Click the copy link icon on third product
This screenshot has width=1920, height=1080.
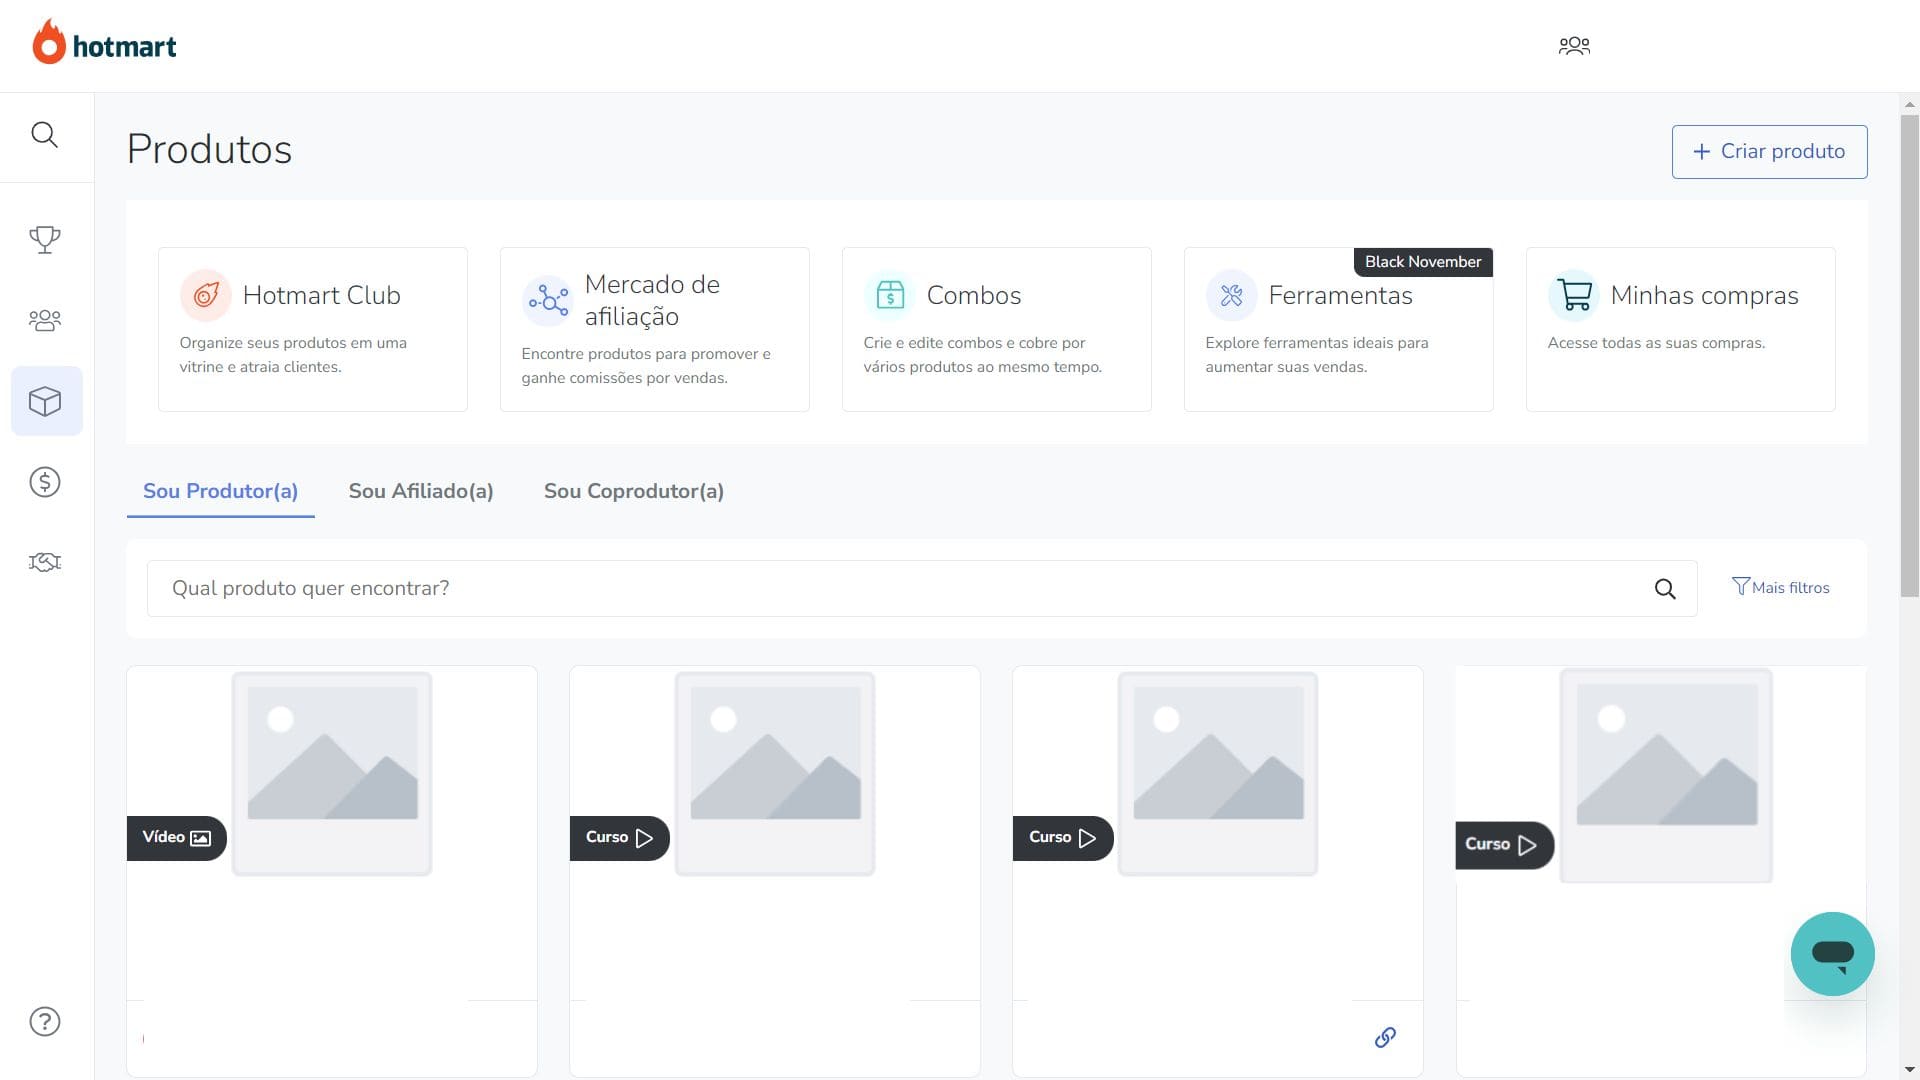[1385, 1037]
